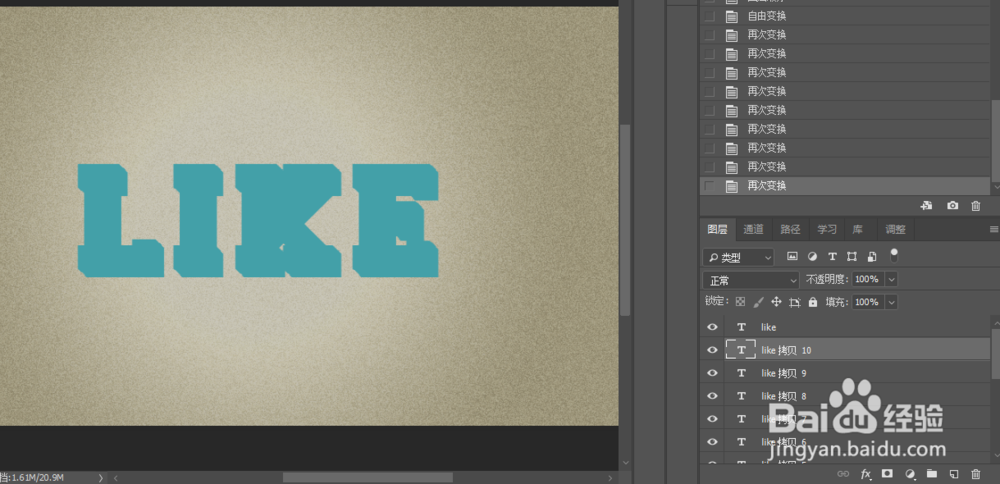The image size is (1000, 484).
Task: Click the horizontal scrollbar right arrow
Action: click(x=610, y=477)
